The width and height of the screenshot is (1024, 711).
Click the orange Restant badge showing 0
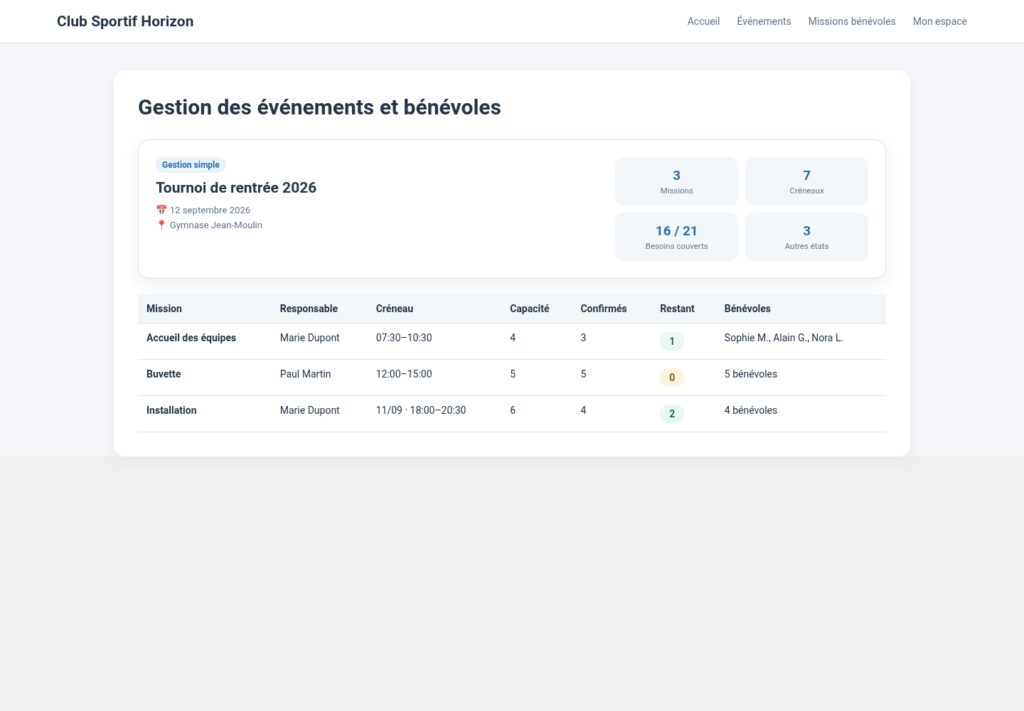tap(671, 377)
